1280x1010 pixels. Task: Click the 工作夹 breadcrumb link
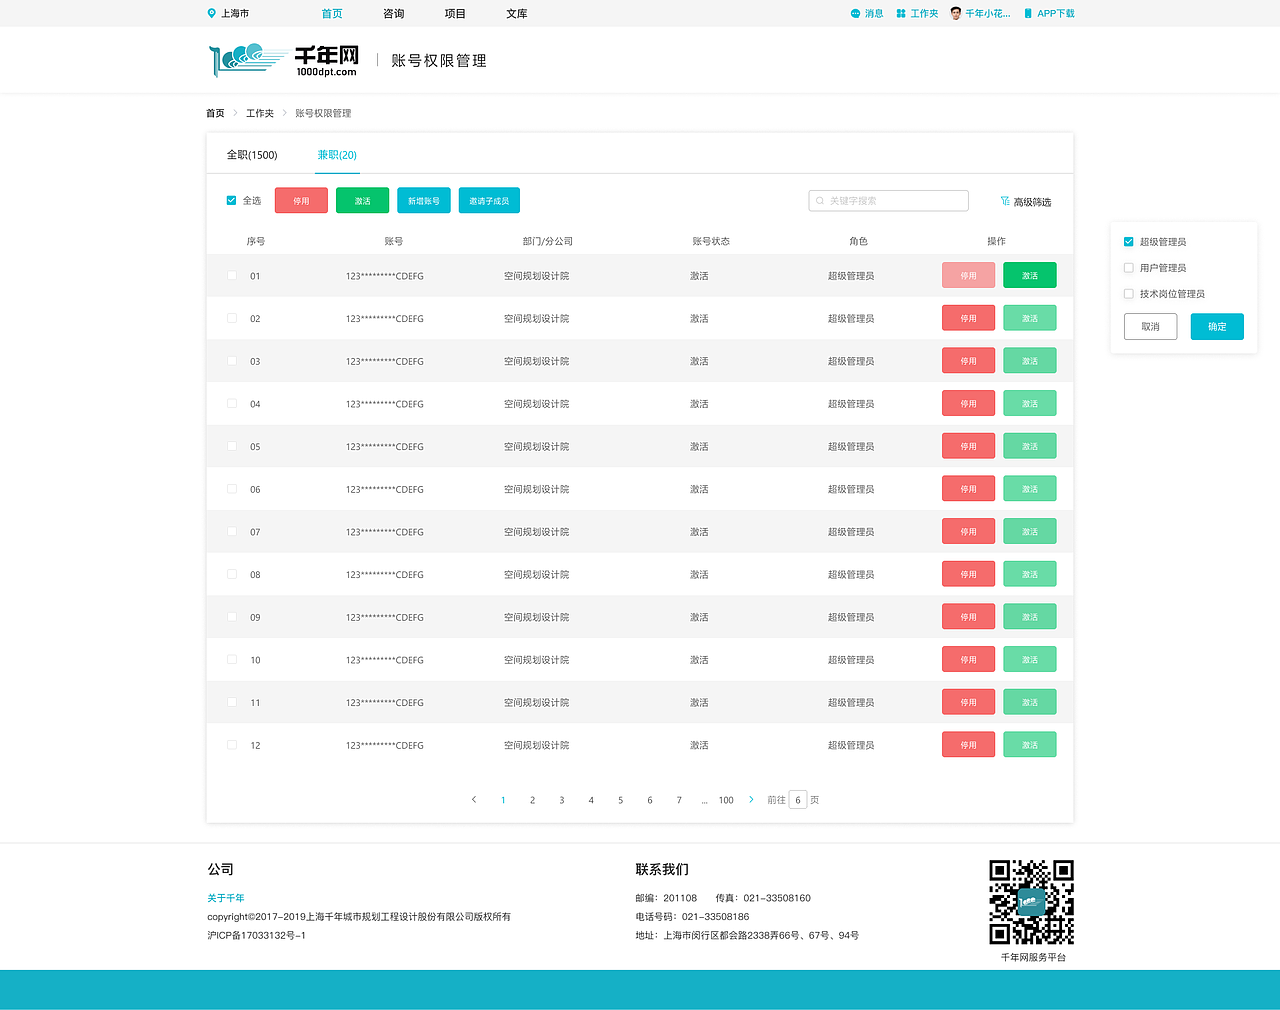tap(260, 113)
